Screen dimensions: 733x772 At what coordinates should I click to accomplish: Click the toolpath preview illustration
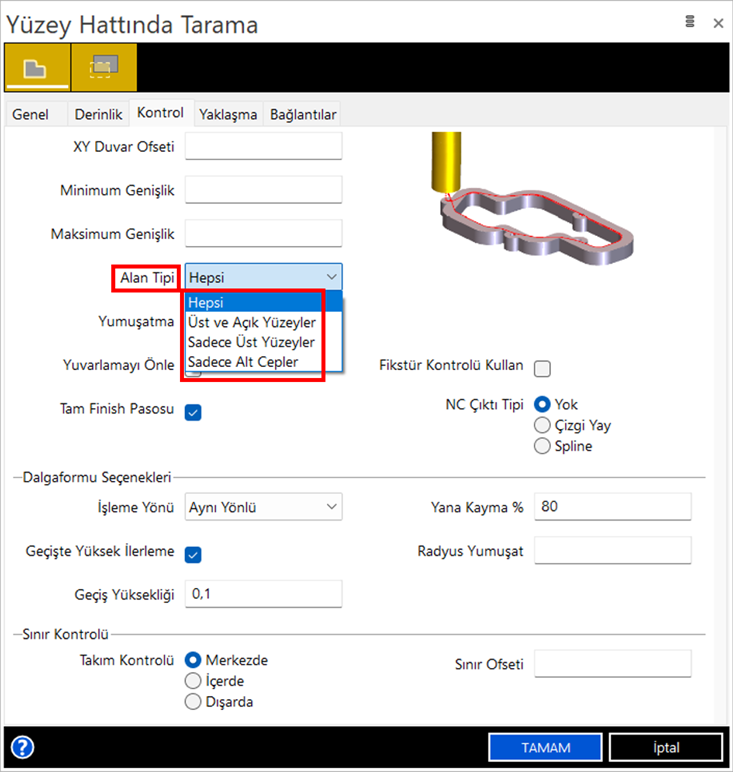pyautogui.click(x=533, y=198)
